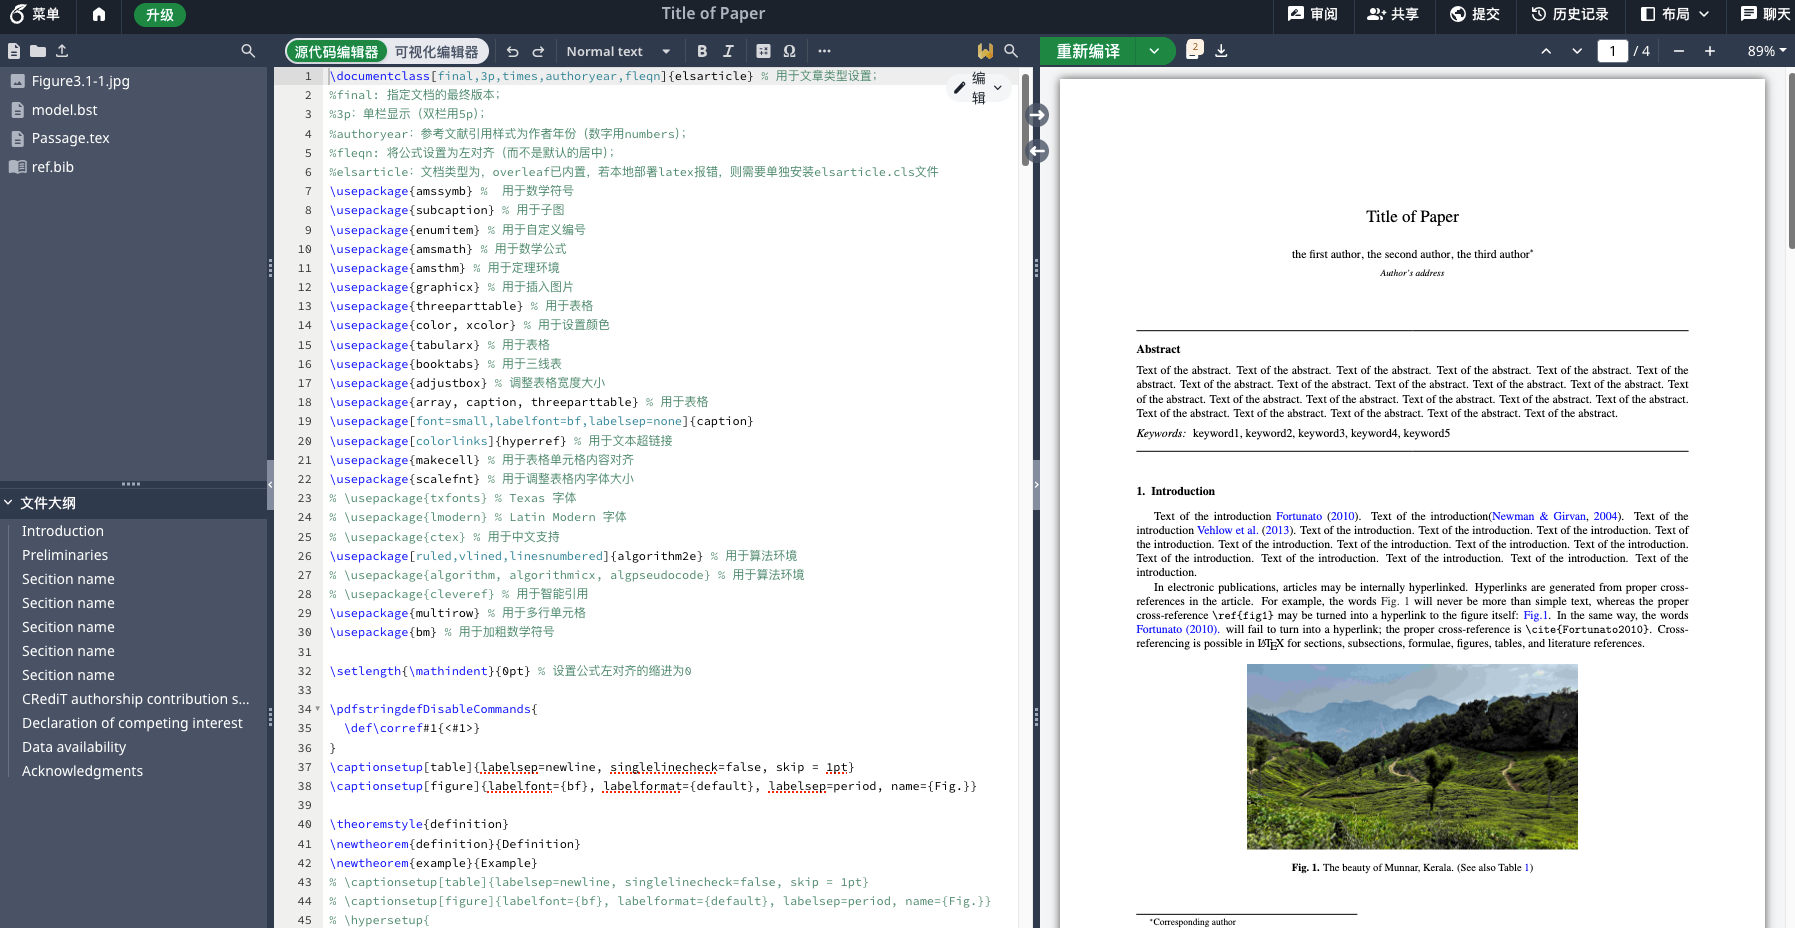Zoom in the PDF preview

[1710, 51]
